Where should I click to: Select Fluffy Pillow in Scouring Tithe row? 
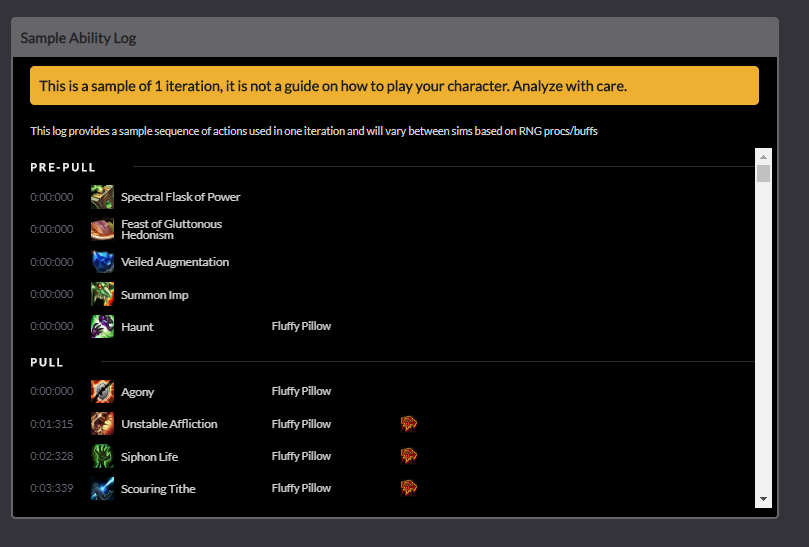301,488
